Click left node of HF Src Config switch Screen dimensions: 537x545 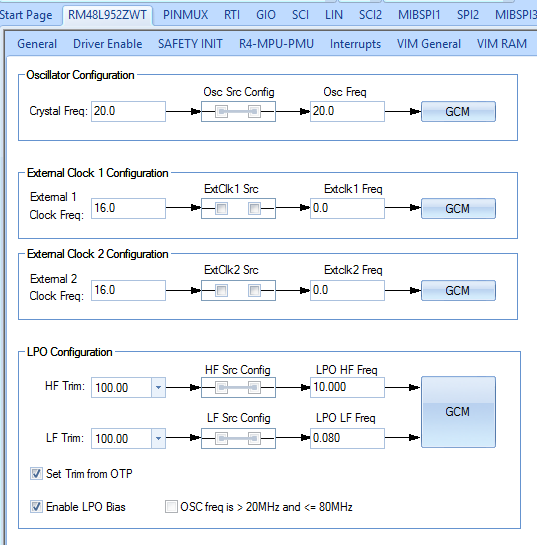click(x=221, y=388)
